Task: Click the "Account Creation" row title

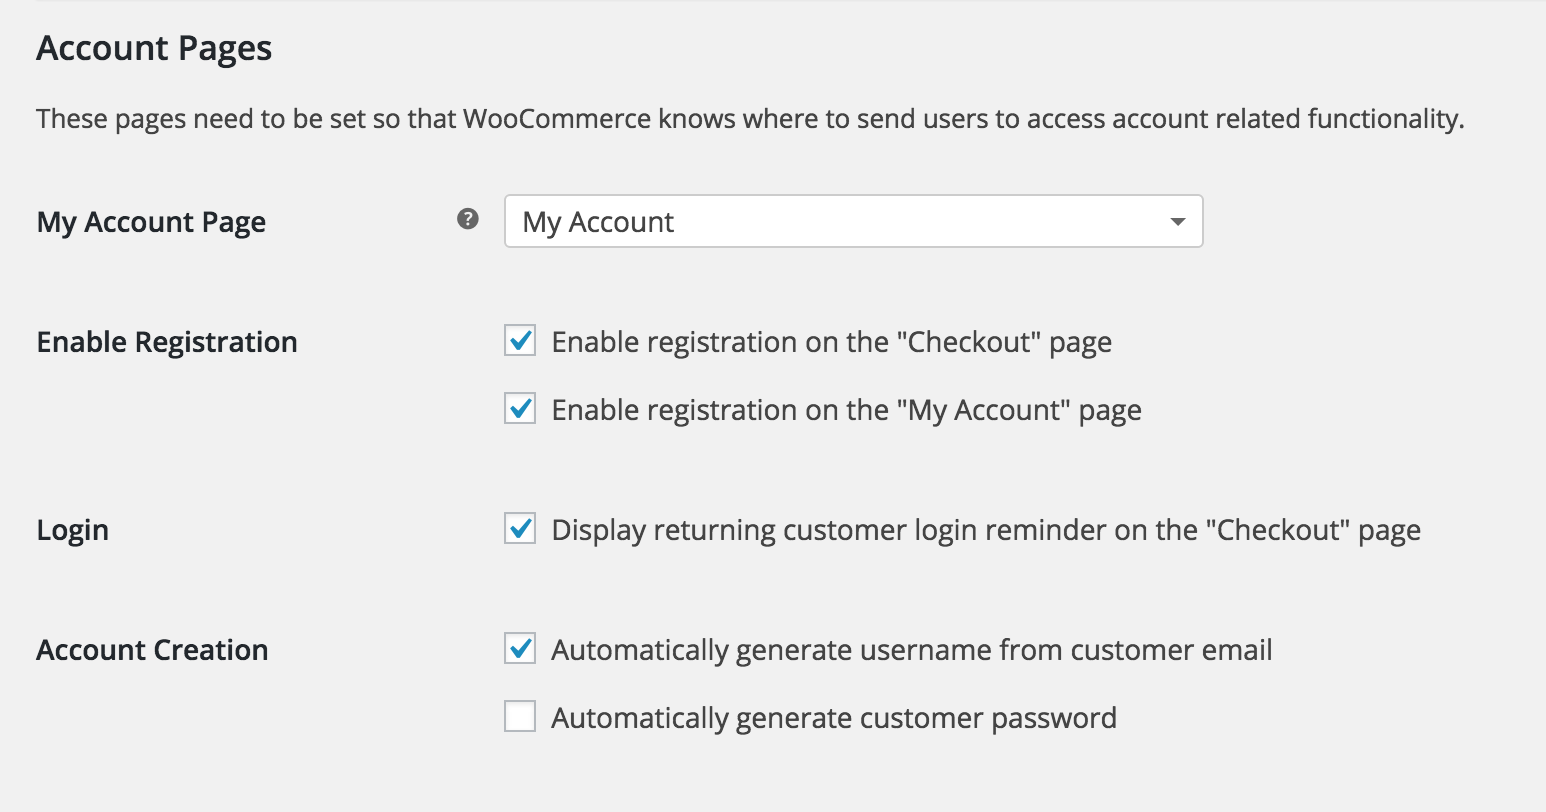Action: coord(152,650)
